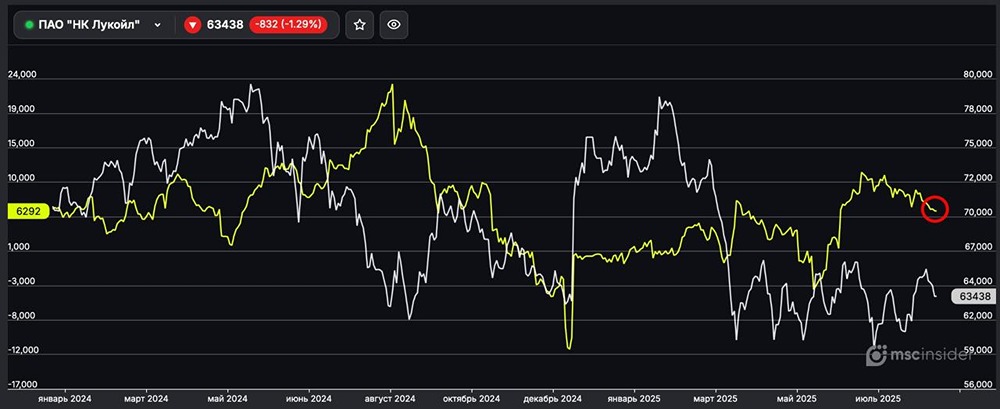Image resolution: width=1000 pixels, height=409 pixels.
Task: Click the август 2024 axis label
Action: click(391, 398)
